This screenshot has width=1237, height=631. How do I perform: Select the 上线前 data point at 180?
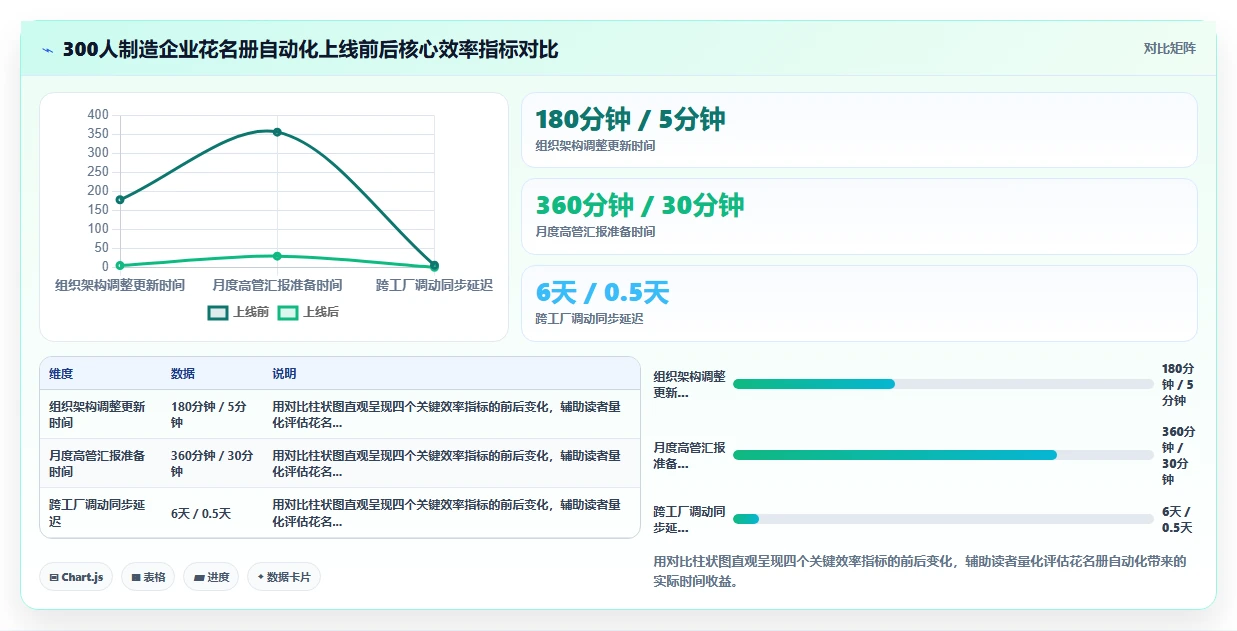[120, 200]
